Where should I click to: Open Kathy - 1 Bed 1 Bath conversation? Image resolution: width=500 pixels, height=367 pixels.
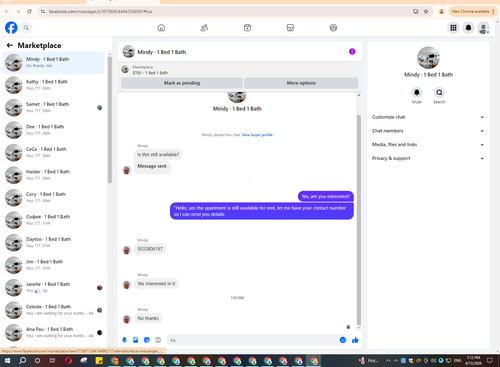54,85
